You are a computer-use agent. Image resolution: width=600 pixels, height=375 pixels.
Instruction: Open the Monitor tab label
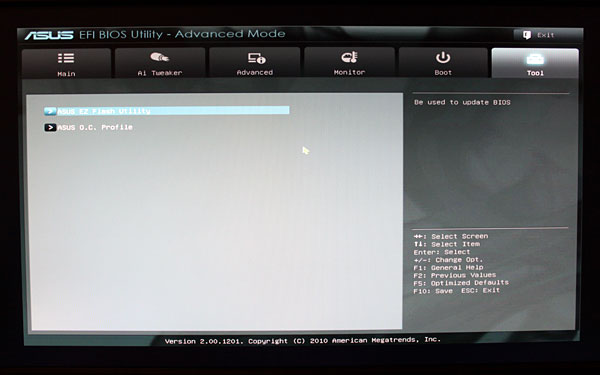pyautogui.click(x=349, y=72)
